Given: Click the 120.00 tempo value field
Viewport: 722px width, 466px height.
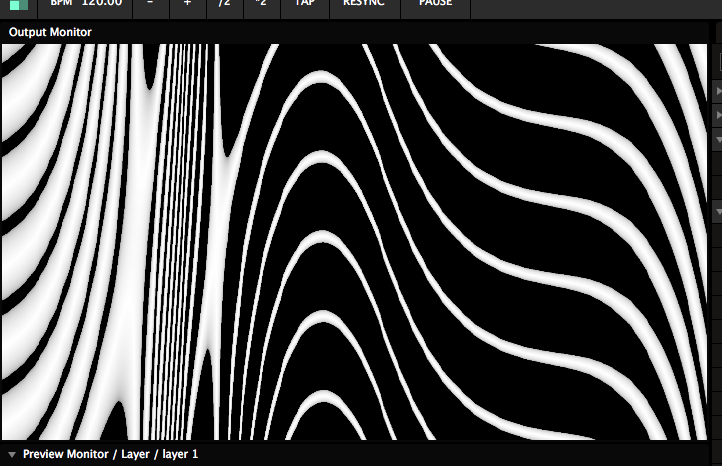Looking at the screenshot, I should click(x=101, y=4).
